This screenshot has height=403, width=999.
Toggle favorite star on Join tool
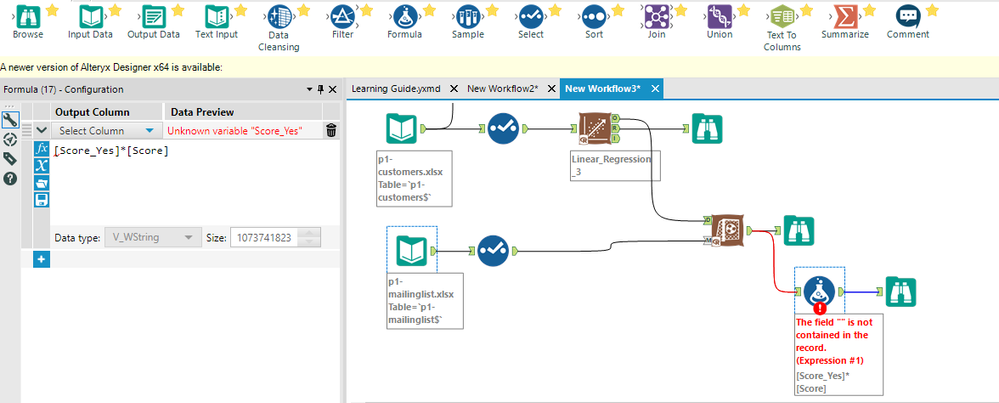click(680, 9)
